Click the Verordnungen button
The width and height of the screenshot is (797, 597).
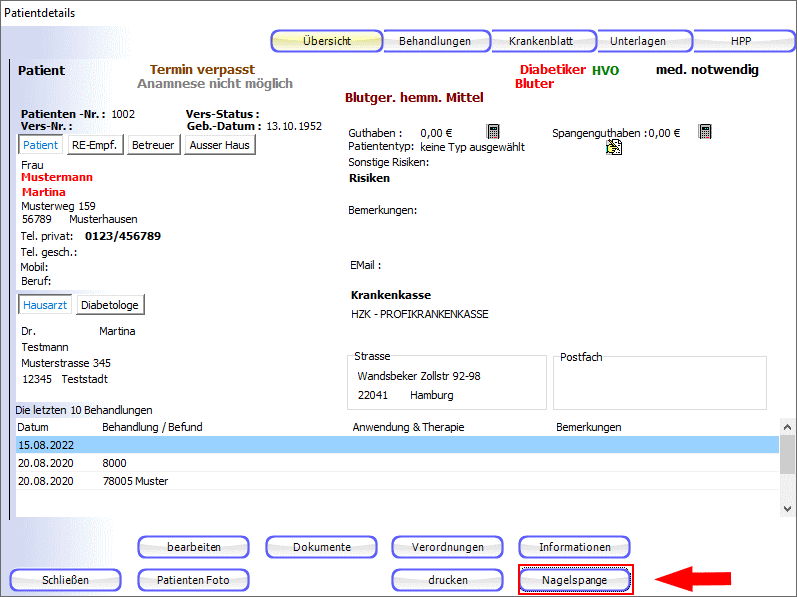[448, 547]
